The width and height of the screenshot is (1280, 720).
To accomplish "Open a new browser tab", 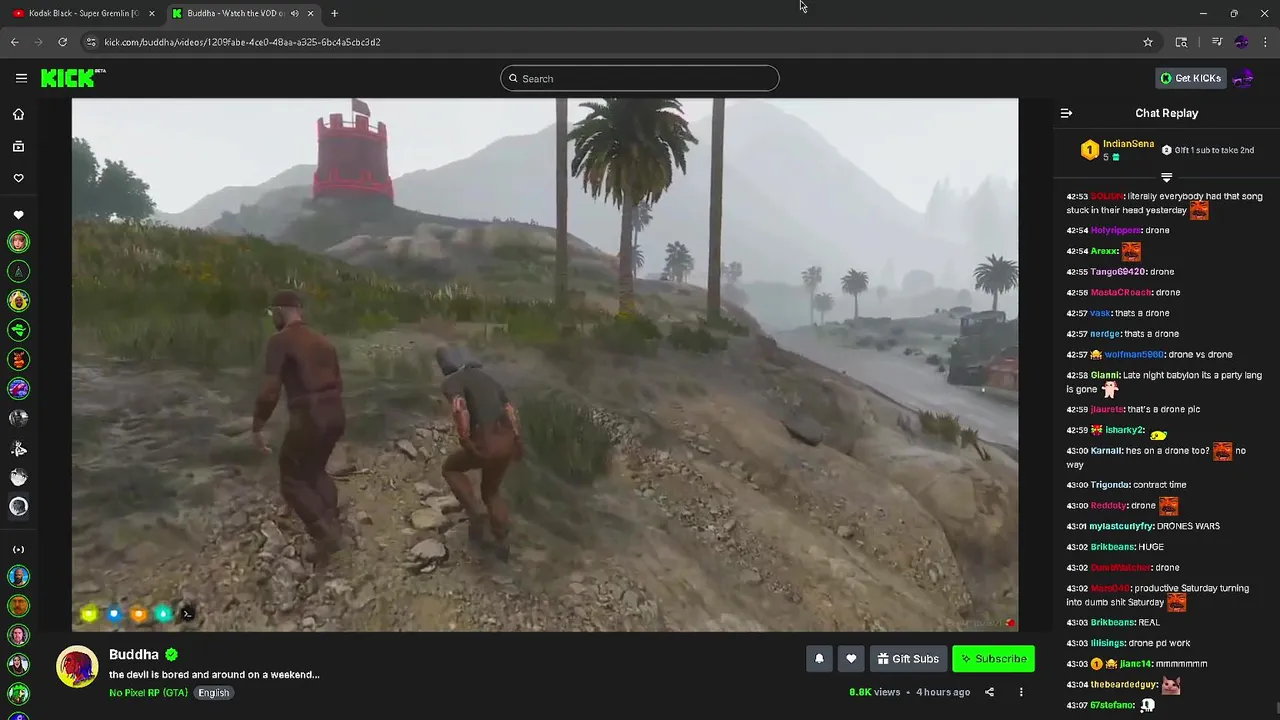I will coord(334,13).
